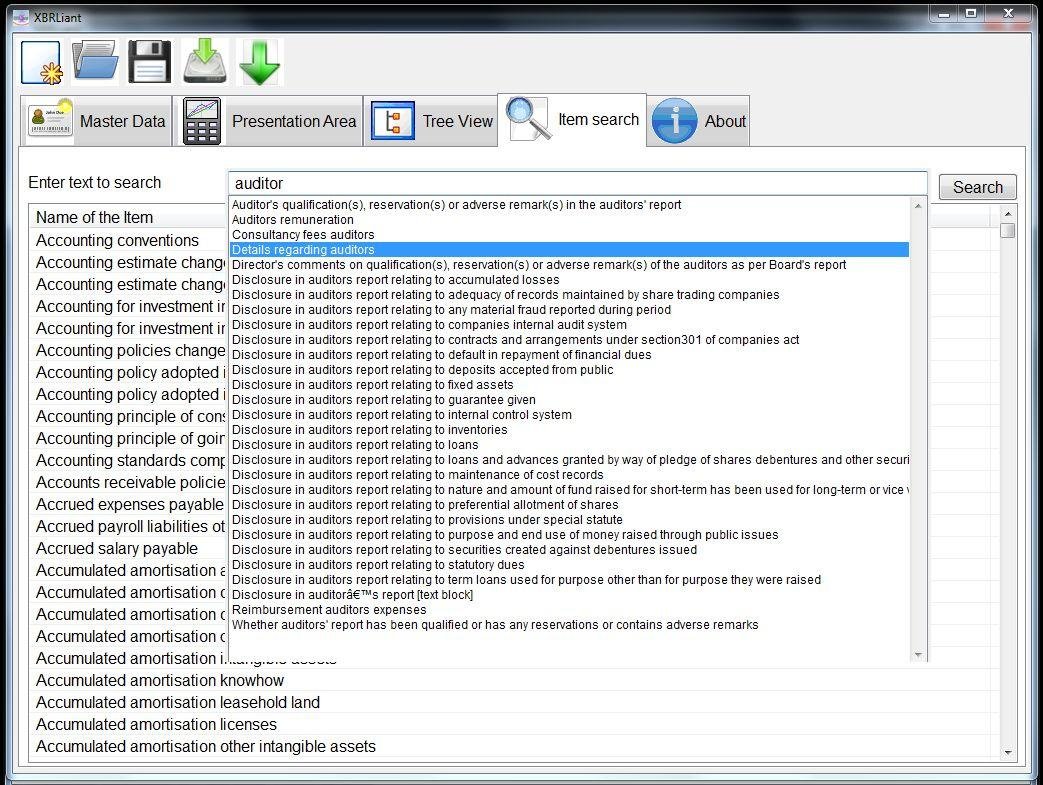Click the magnifying glass Item search icon

[x=528, y=118]
